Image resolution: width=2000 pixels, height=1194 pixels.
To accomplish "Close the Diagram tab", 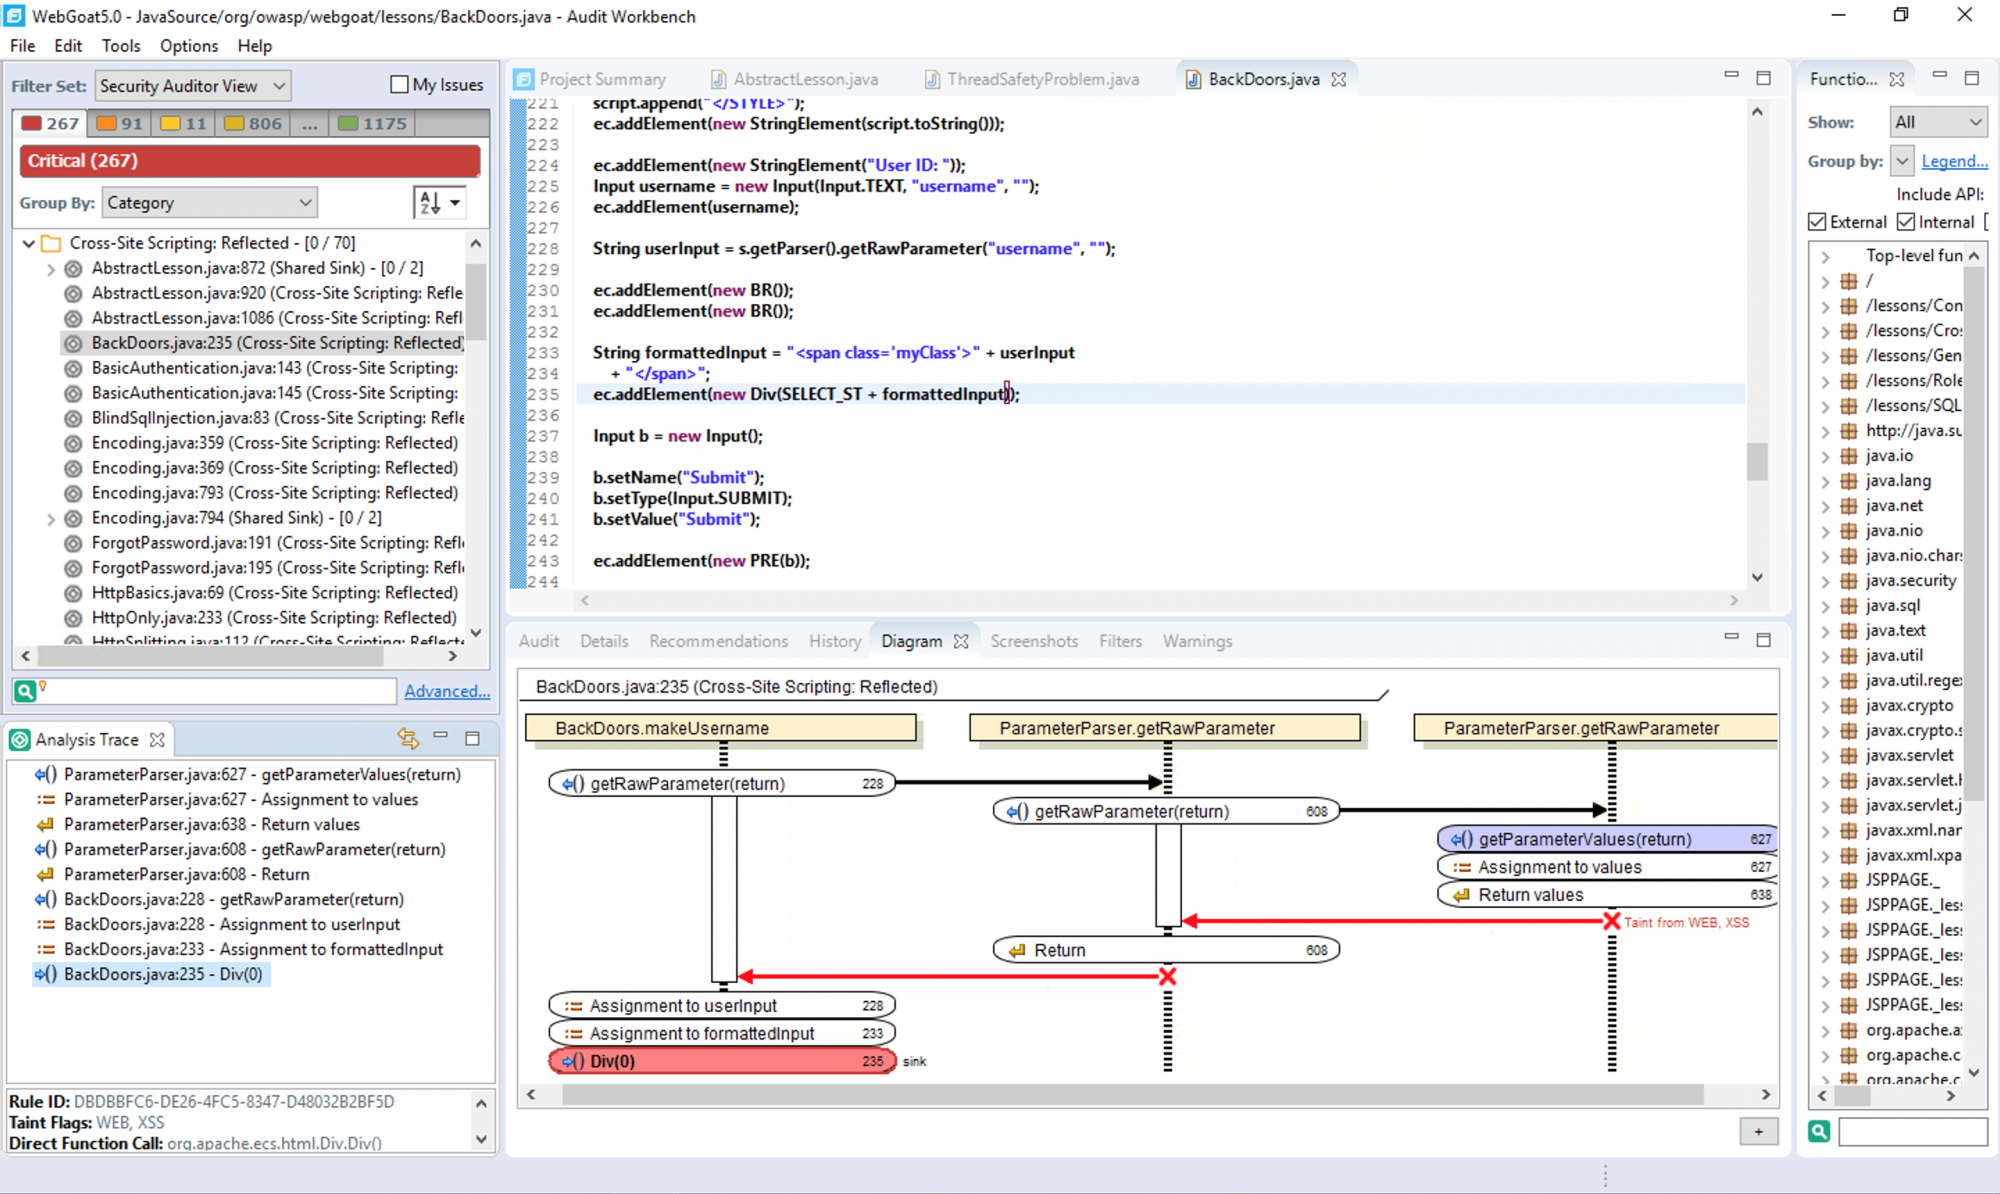I will 961,641.
